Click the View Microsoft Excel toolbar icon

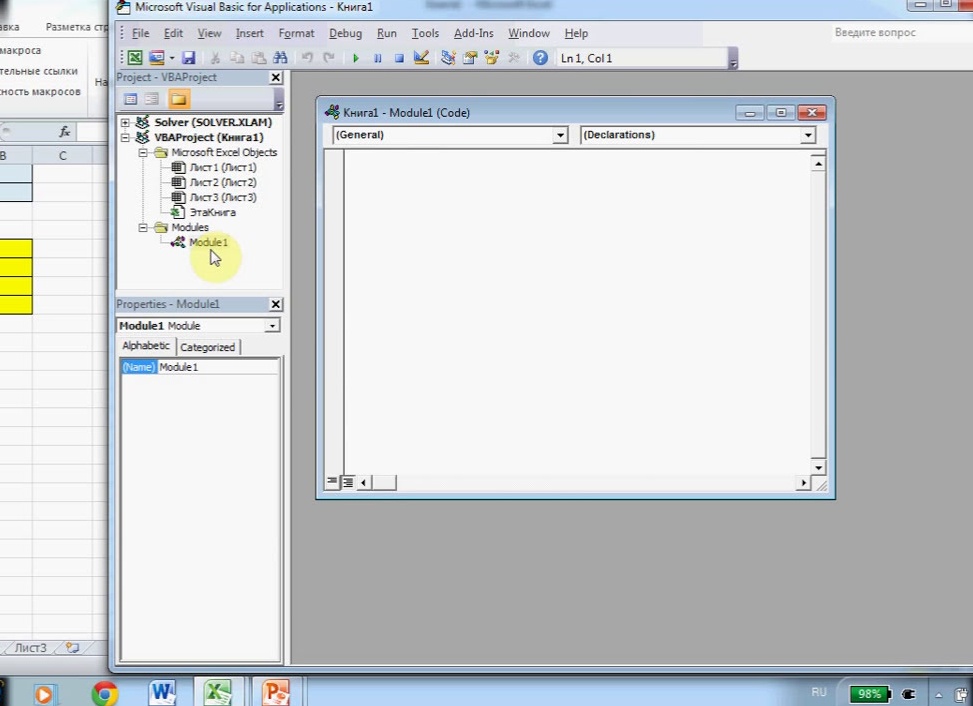(x=135, y=58)
